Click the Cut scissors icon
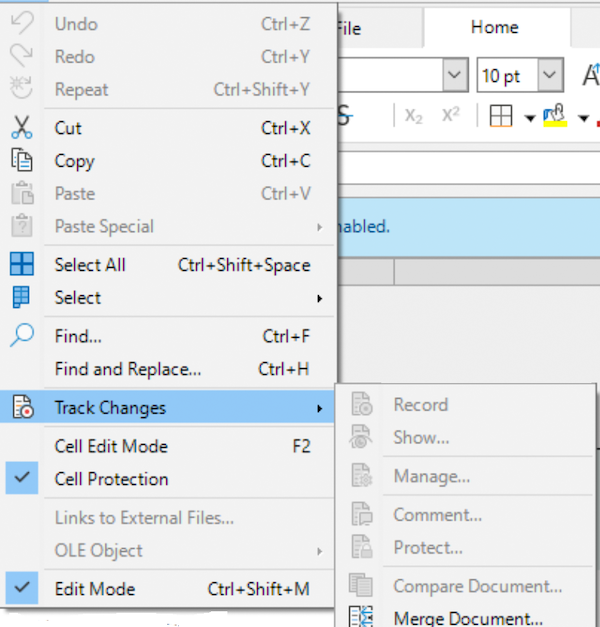This screenshot has height=627, width=600. pos(21,128)
